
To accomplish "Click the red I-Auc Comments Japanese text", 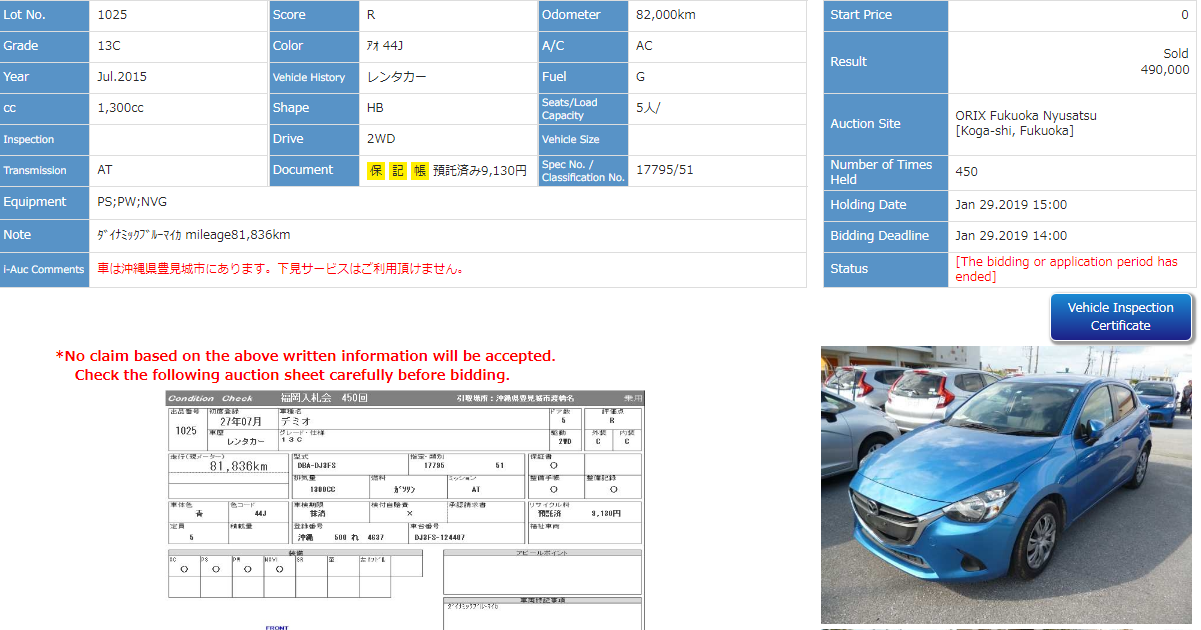I will coord(280,269).
